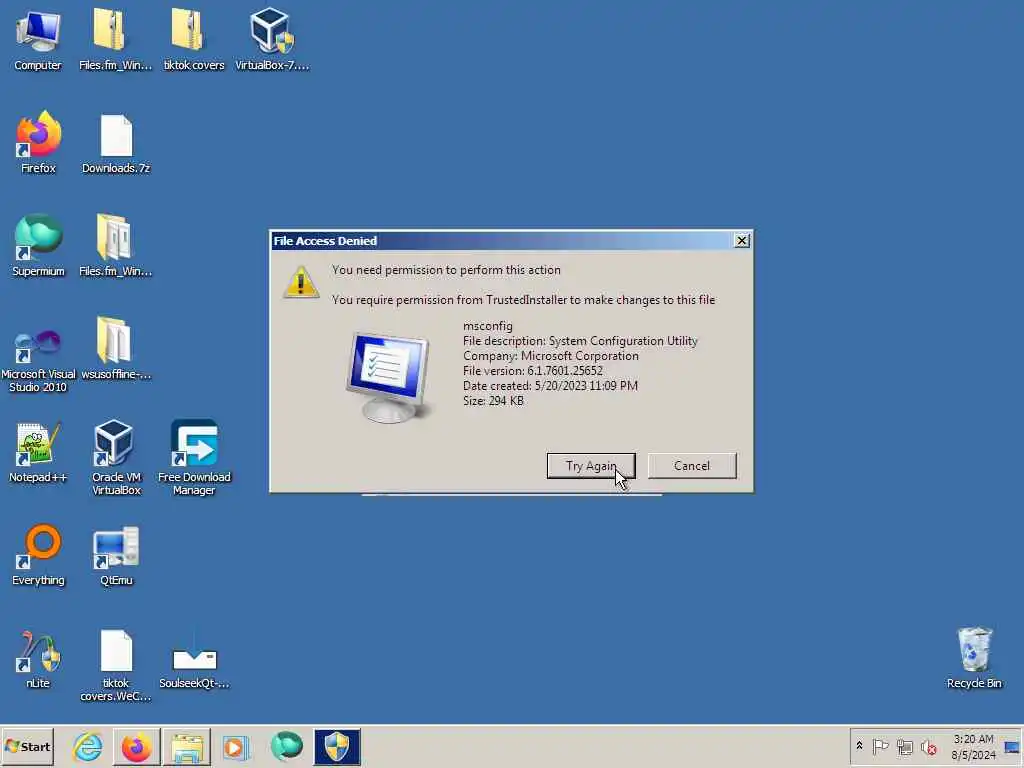Select the Oracle VM VirtualBox shortcut
The width and height of the screenshot is (1024, 768).
coord(116,457)
